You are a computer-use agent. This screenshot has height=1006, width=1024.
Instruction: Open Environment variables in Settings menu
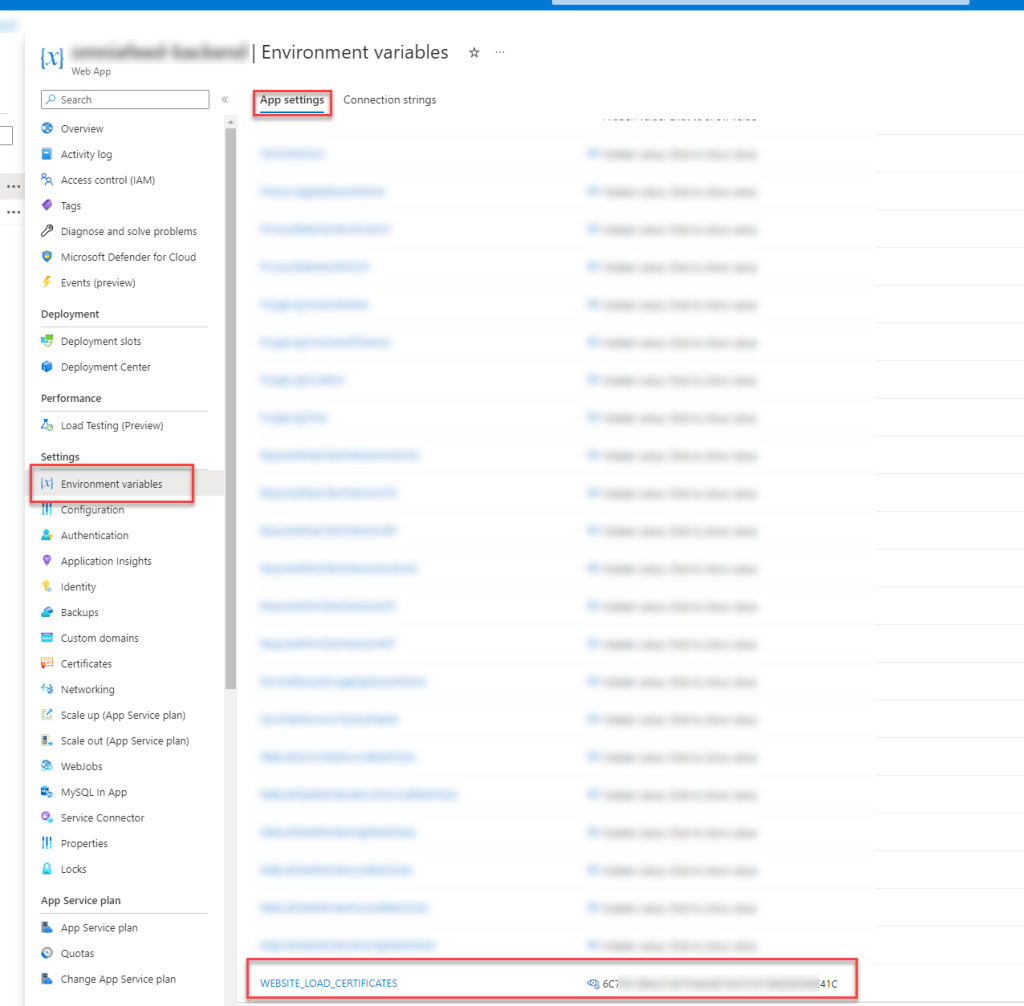pos(111,484)
